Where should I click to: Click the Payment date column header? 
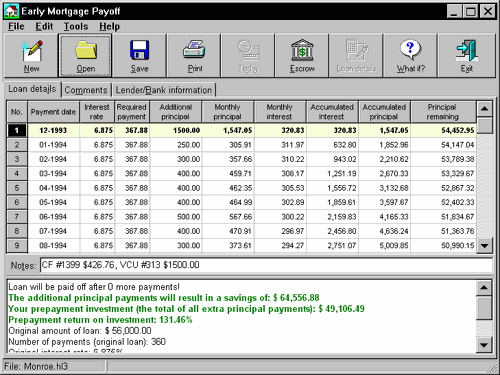(53, 112)
